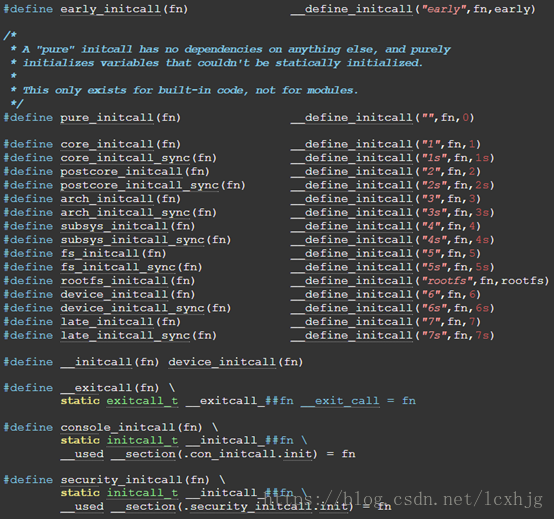Open the device_initcall_sync identifier
Image resolution: width=554 pixels, height=519 pixels.
132,308
